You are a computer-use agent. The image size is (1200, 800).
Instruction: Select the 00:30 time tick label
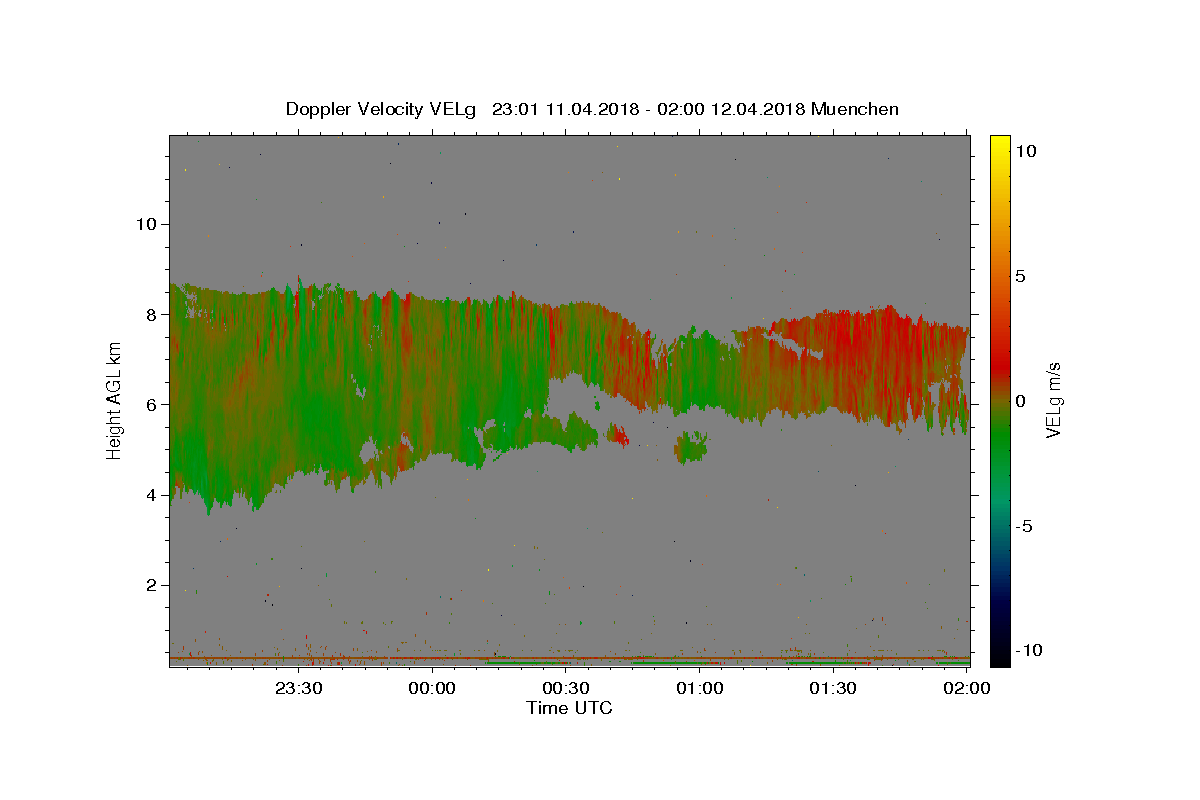click(566, 688)
